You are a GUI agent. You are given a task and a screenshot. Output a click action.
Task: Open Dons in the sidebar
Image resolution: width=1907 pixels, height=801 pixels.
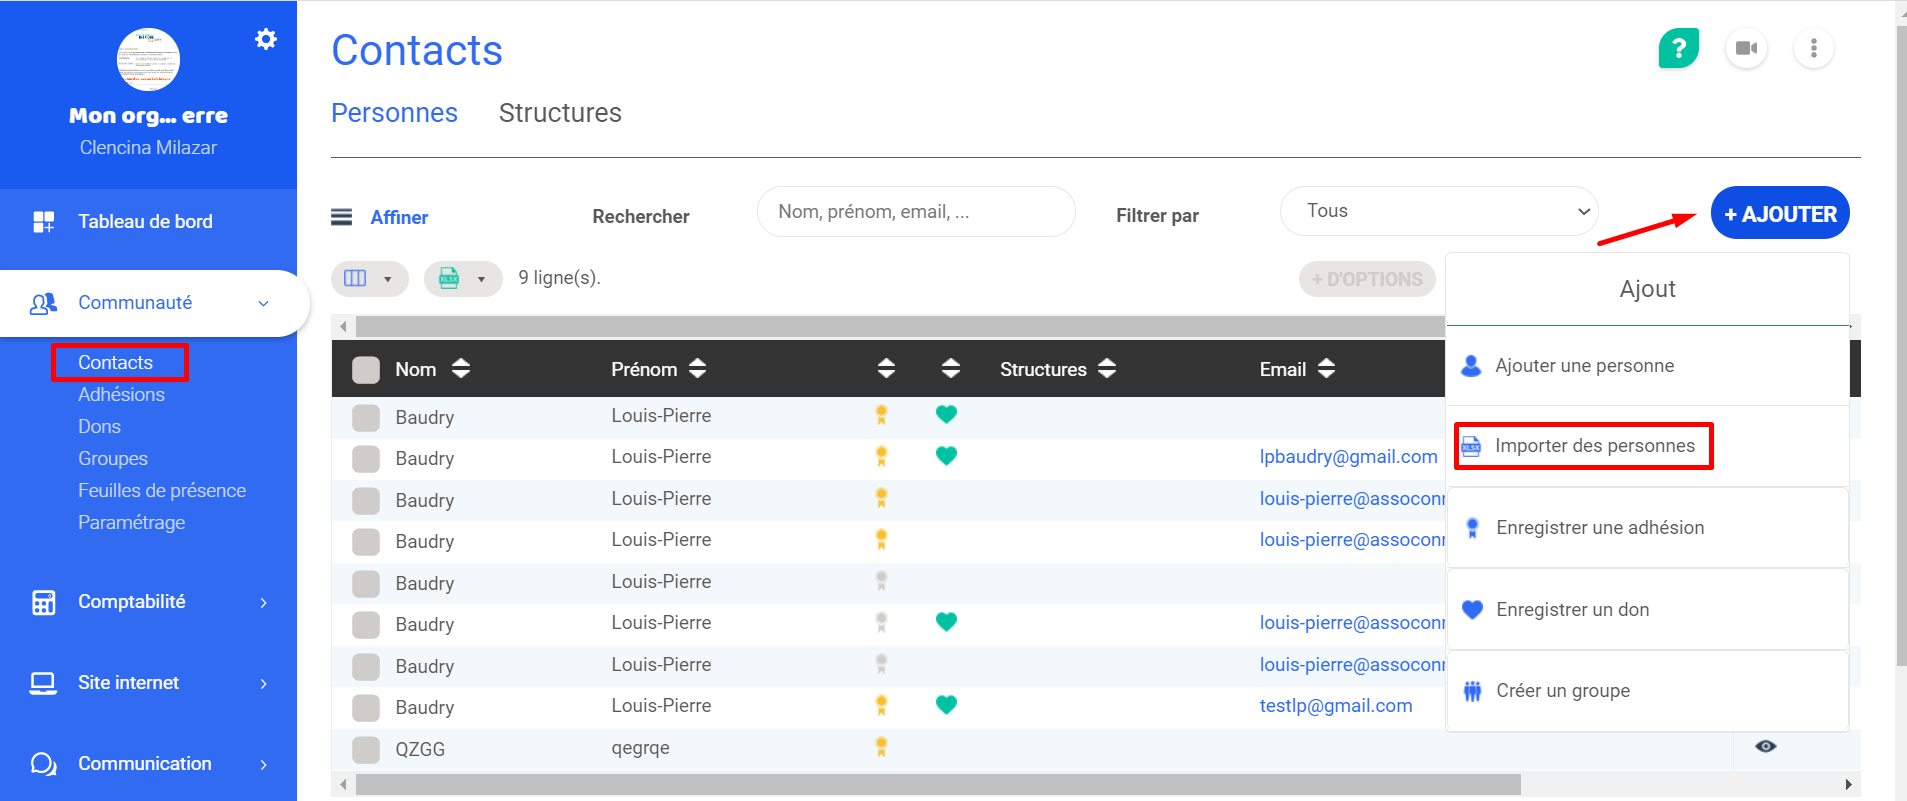click(x=100, y=426)
